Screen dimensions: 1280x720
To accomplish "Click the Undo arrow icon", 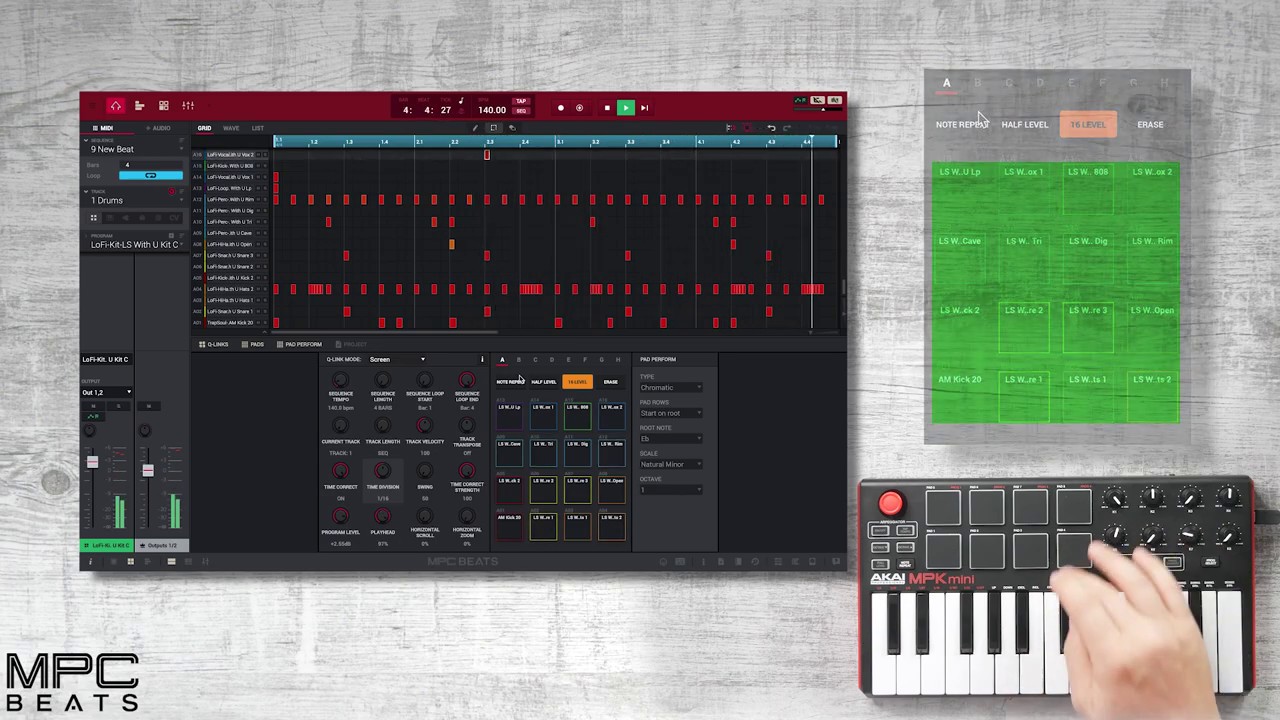I will coord(771,128).
